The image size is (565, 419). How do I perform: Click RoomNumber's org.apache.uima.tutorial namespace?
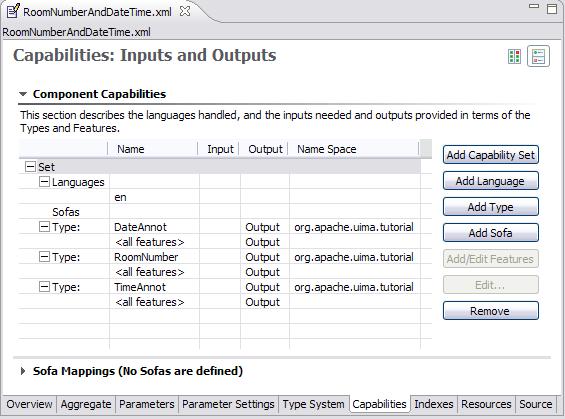point(354,257)
